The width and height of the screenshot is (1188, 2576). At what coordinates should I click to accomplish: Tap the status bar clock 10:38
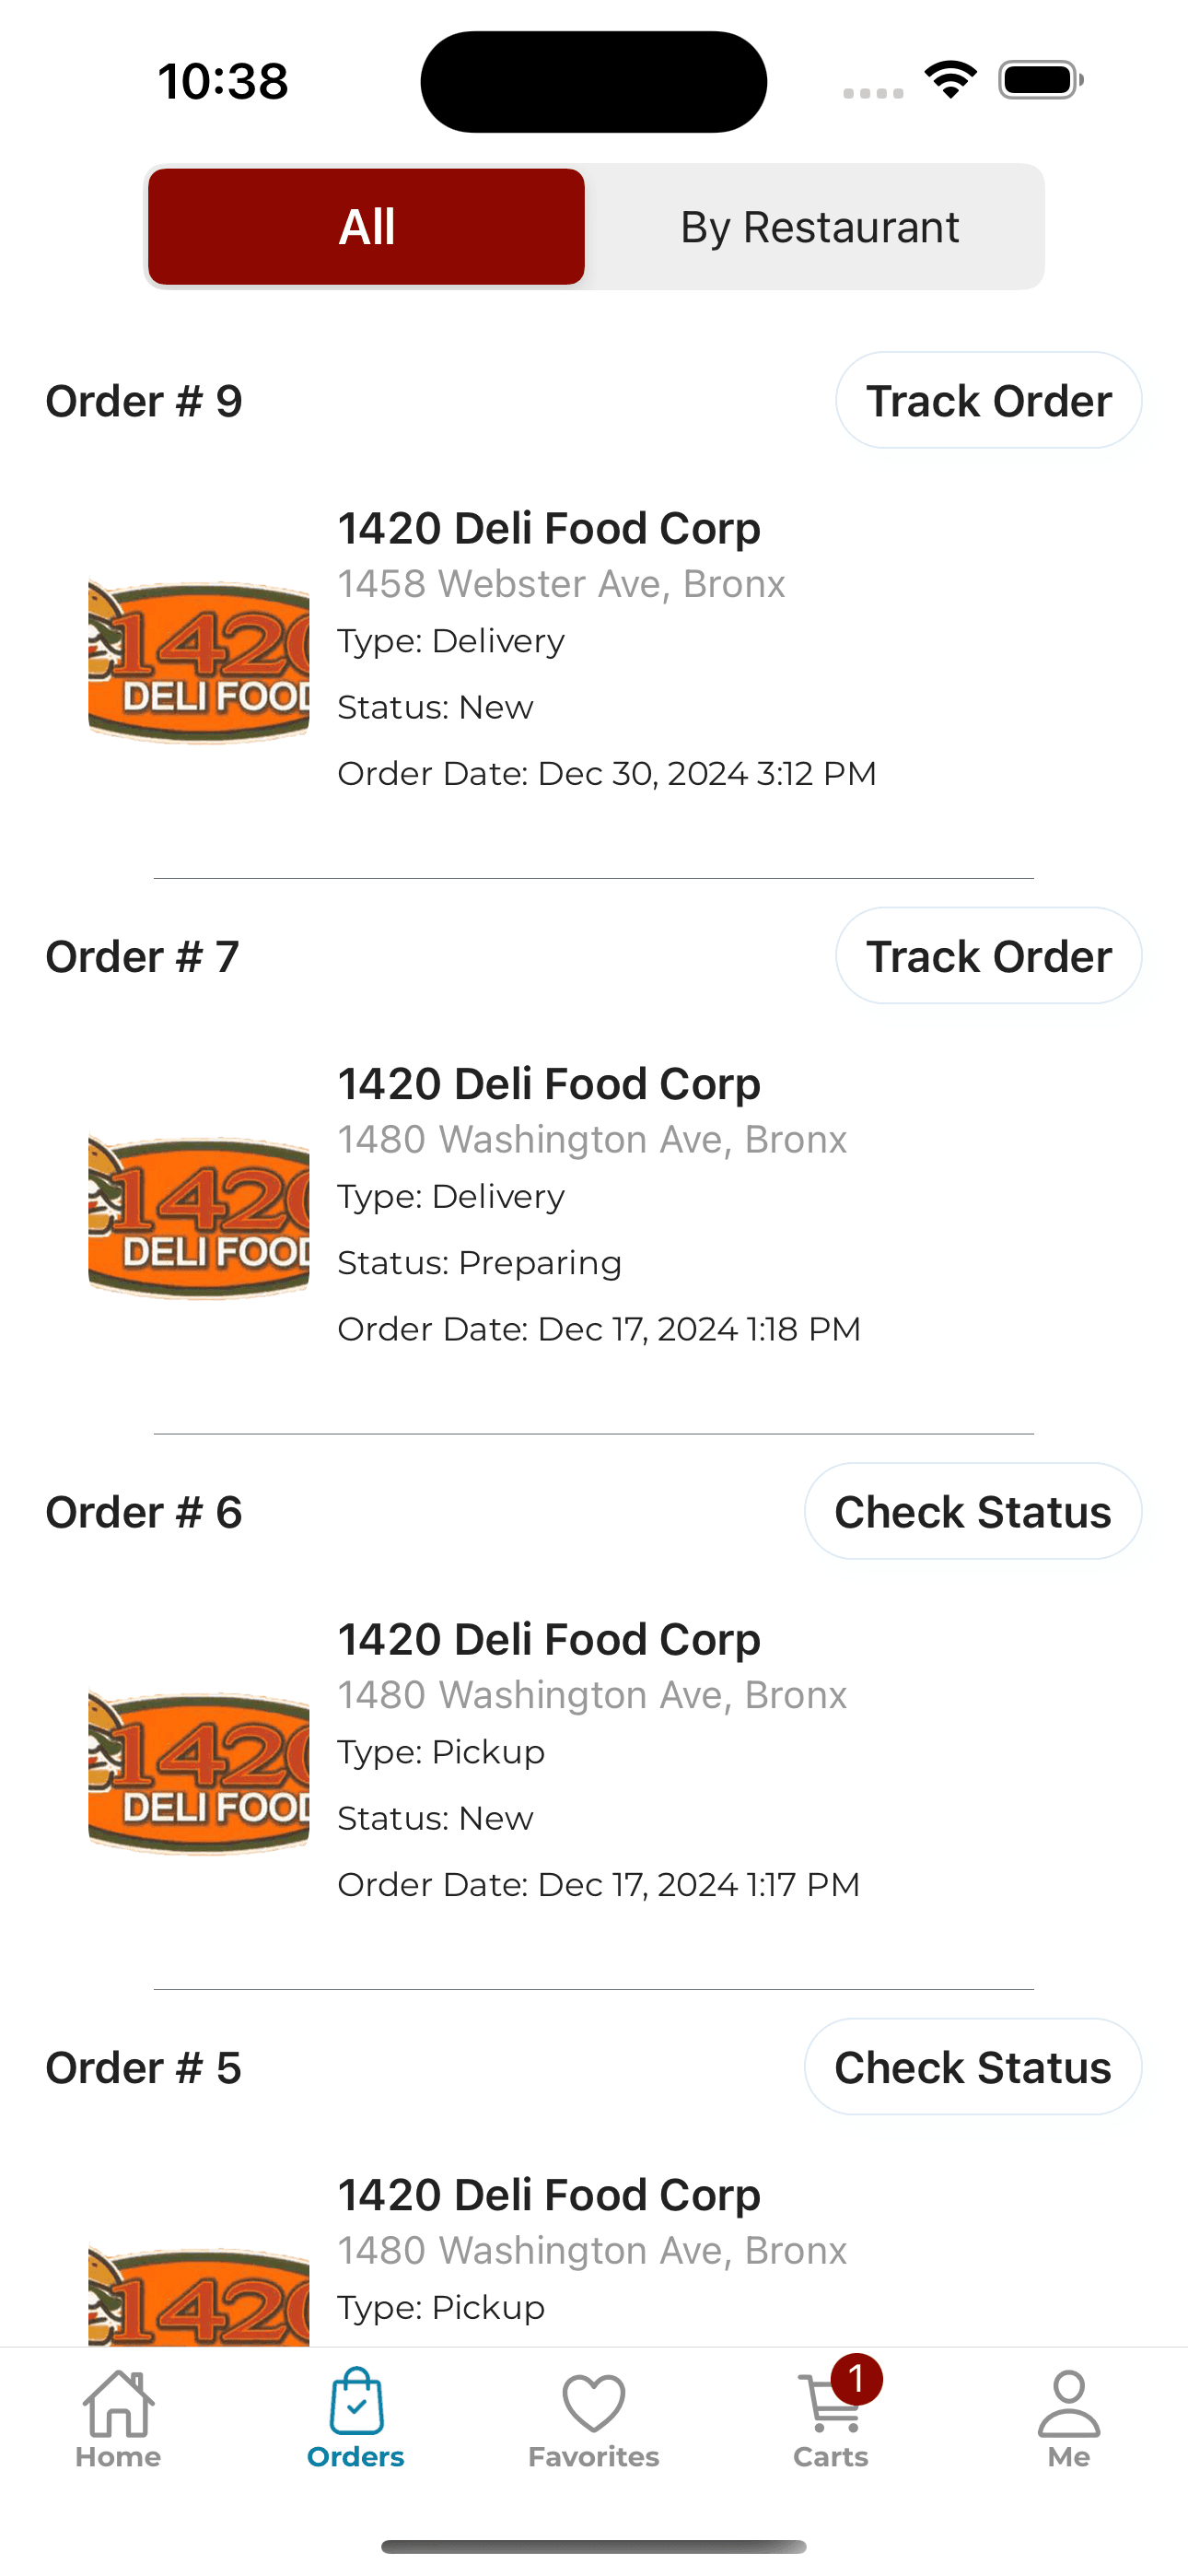(223, 81)
